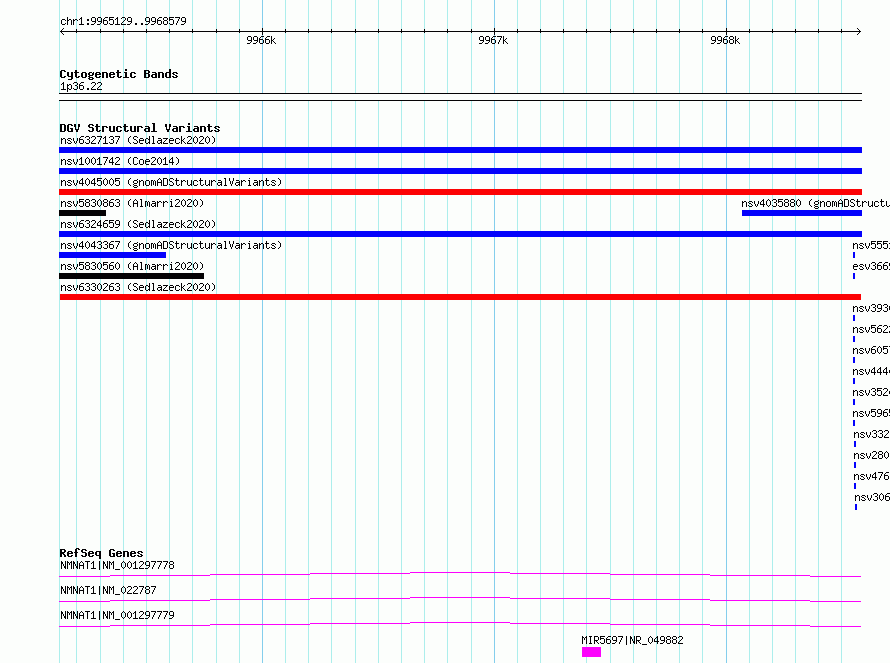
Task: Open the MIR5697|NR_049882 gene label
Action: point(632,640)
